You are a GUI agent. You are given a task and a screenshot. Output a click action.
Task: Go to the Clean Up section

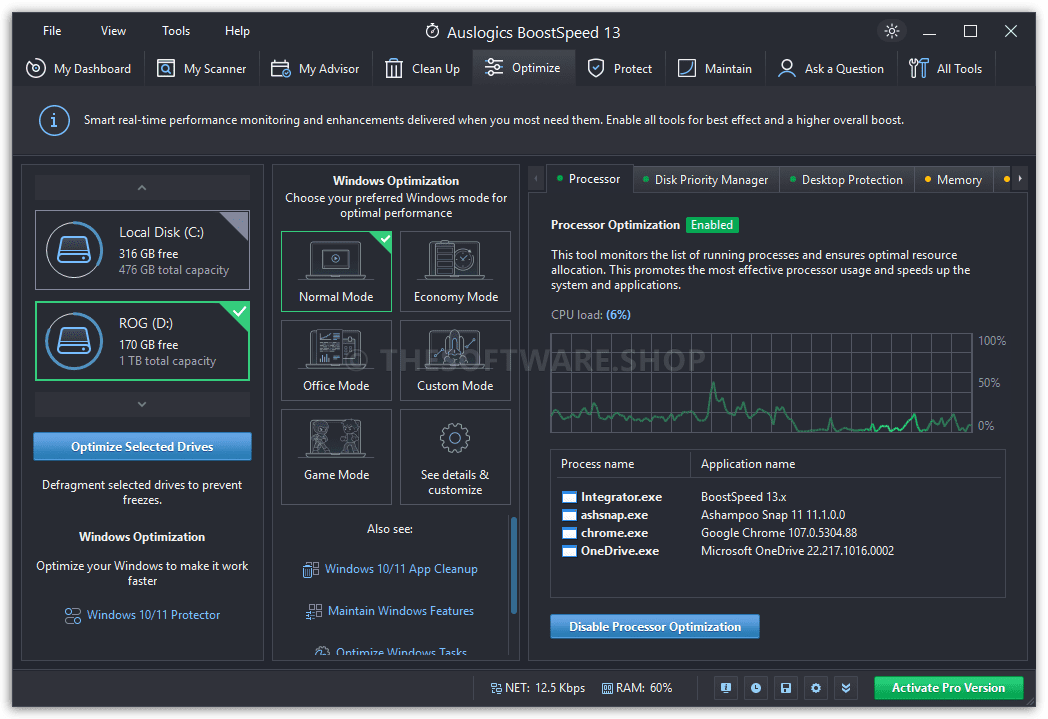click(422, 68)
